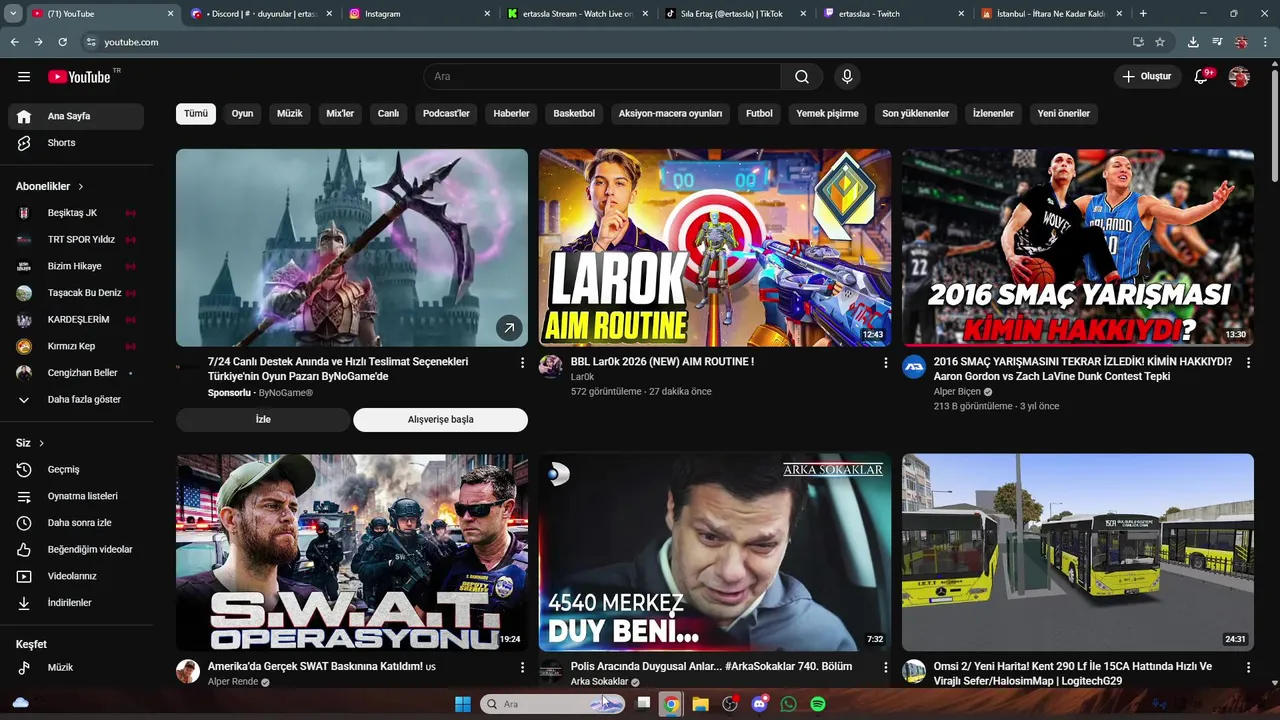Click external link arrow on ad thumbnail
This screenshot has height=720, width=1280.
coord(509,327)
